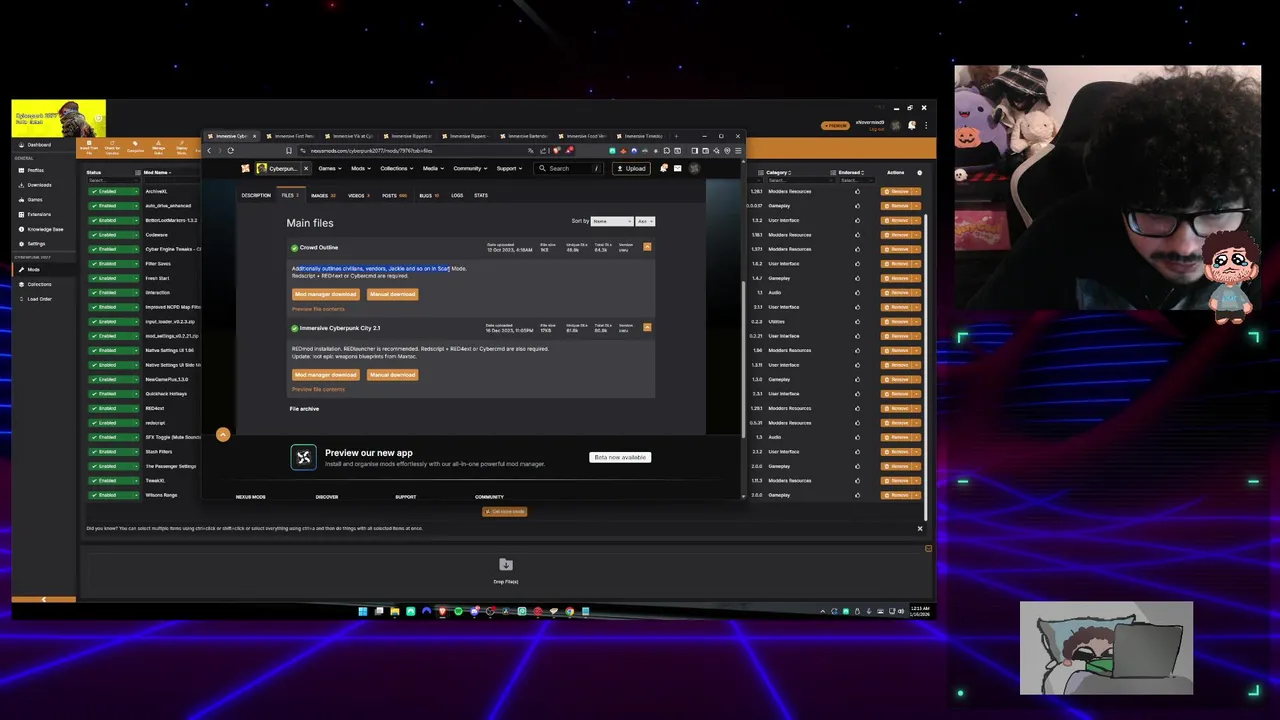The height and width of the screenshot is (720, 1280).
Task: Click the Brave shields icon in address bar
Action: (x=557, y=151)
